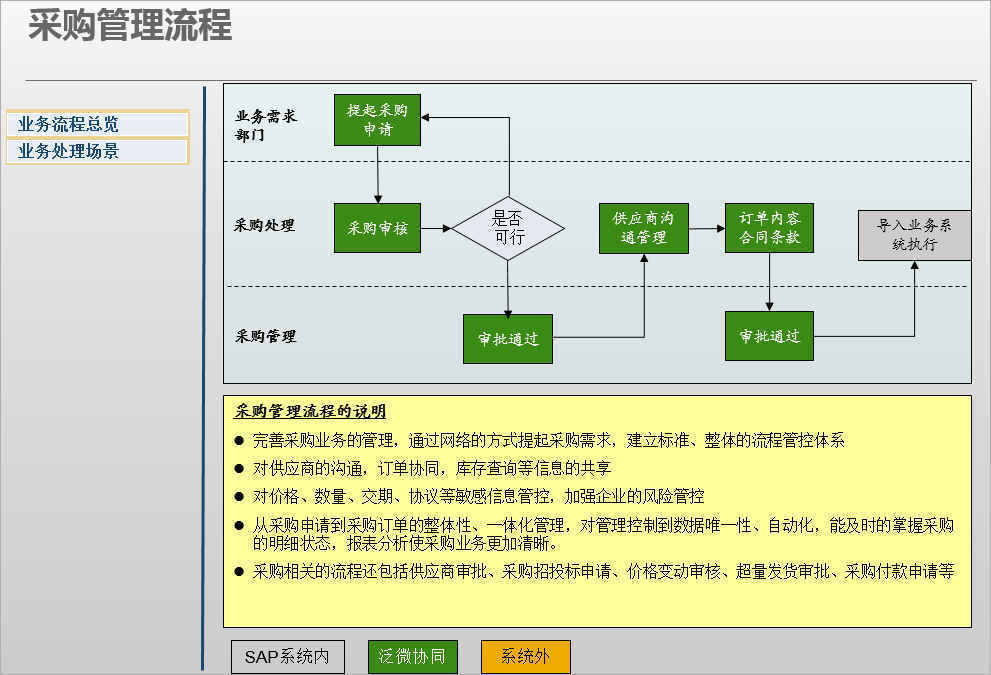Click the 采购管理流程 page title
Screen dimensions: 991x675
click(x=130, y=26)
